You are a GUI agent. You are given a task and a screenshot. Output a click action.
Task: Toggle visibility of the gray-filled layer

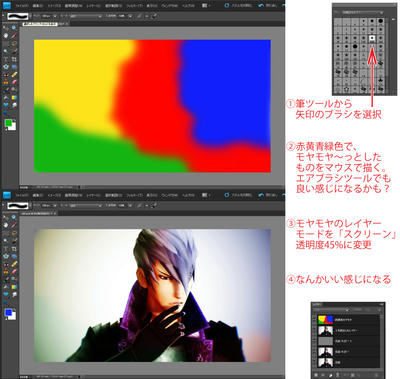[x=314, y=341]
